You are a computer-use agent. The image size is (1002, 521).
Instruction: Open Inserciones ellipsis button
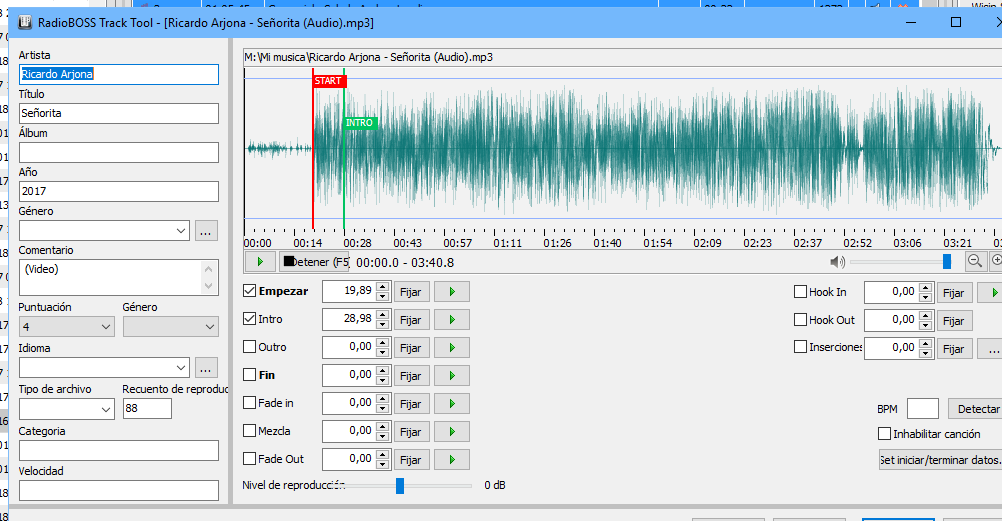pyautogui.click(x=992, y=348)
